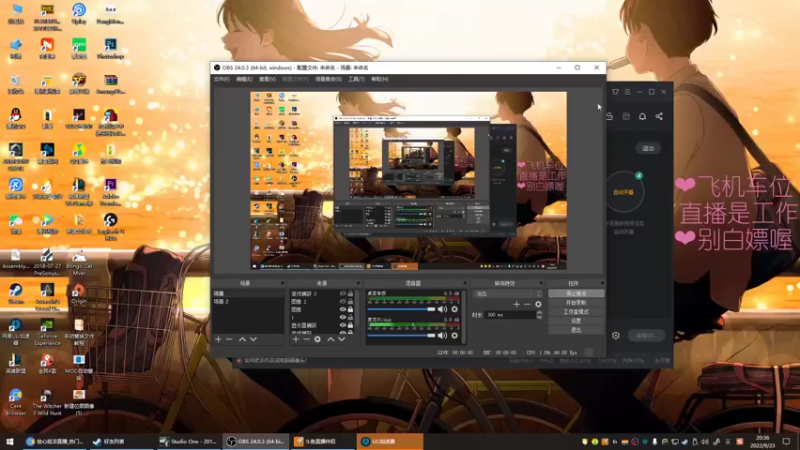The width and height of the screenshot is (800, 450).
Task: Click Settings button in OBS Controls
Action: click(576, 321)
